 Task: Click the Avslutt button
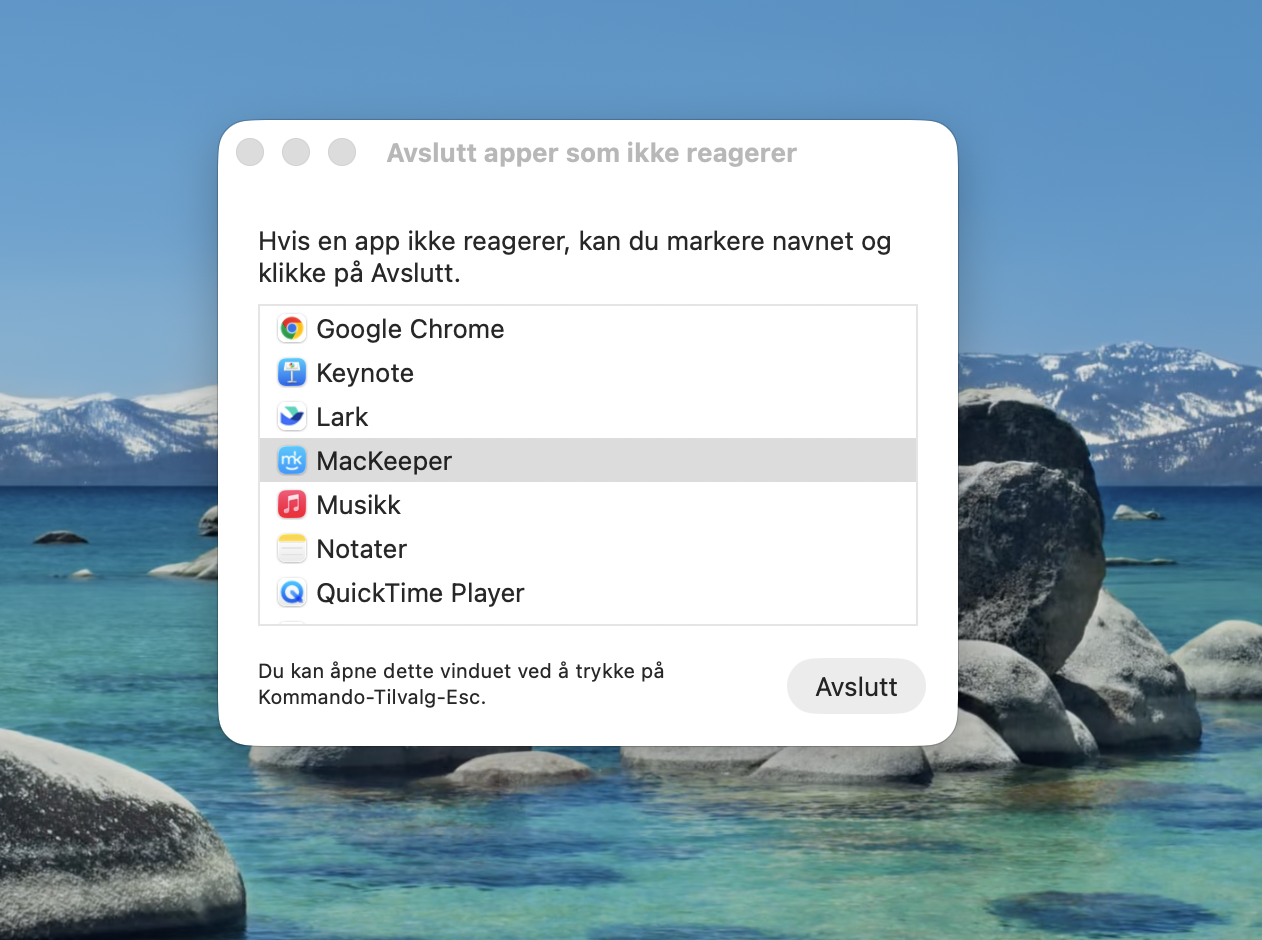point(856,687)
